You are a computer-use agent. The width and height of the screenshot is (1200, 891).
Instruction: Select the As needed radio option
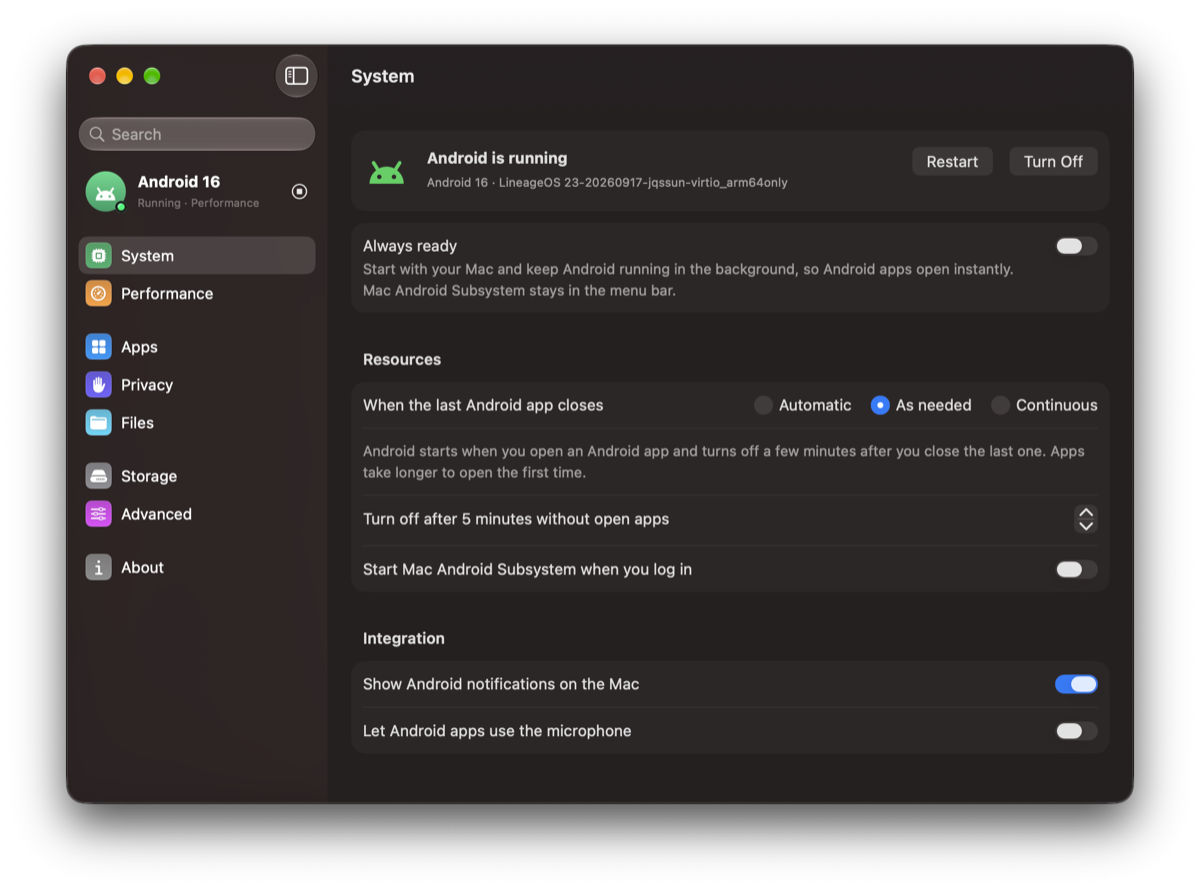click(x=880, y=405)
